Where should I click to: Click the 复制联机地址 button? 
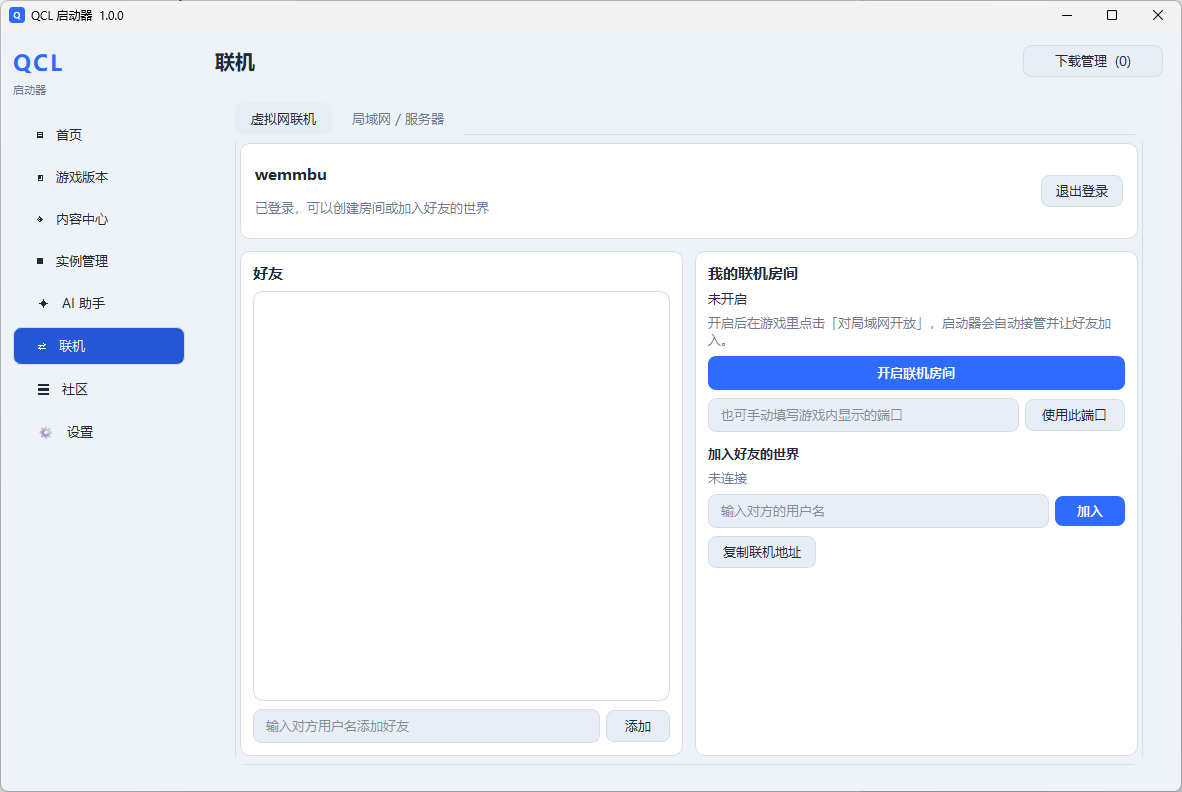[x=761, y=552]
